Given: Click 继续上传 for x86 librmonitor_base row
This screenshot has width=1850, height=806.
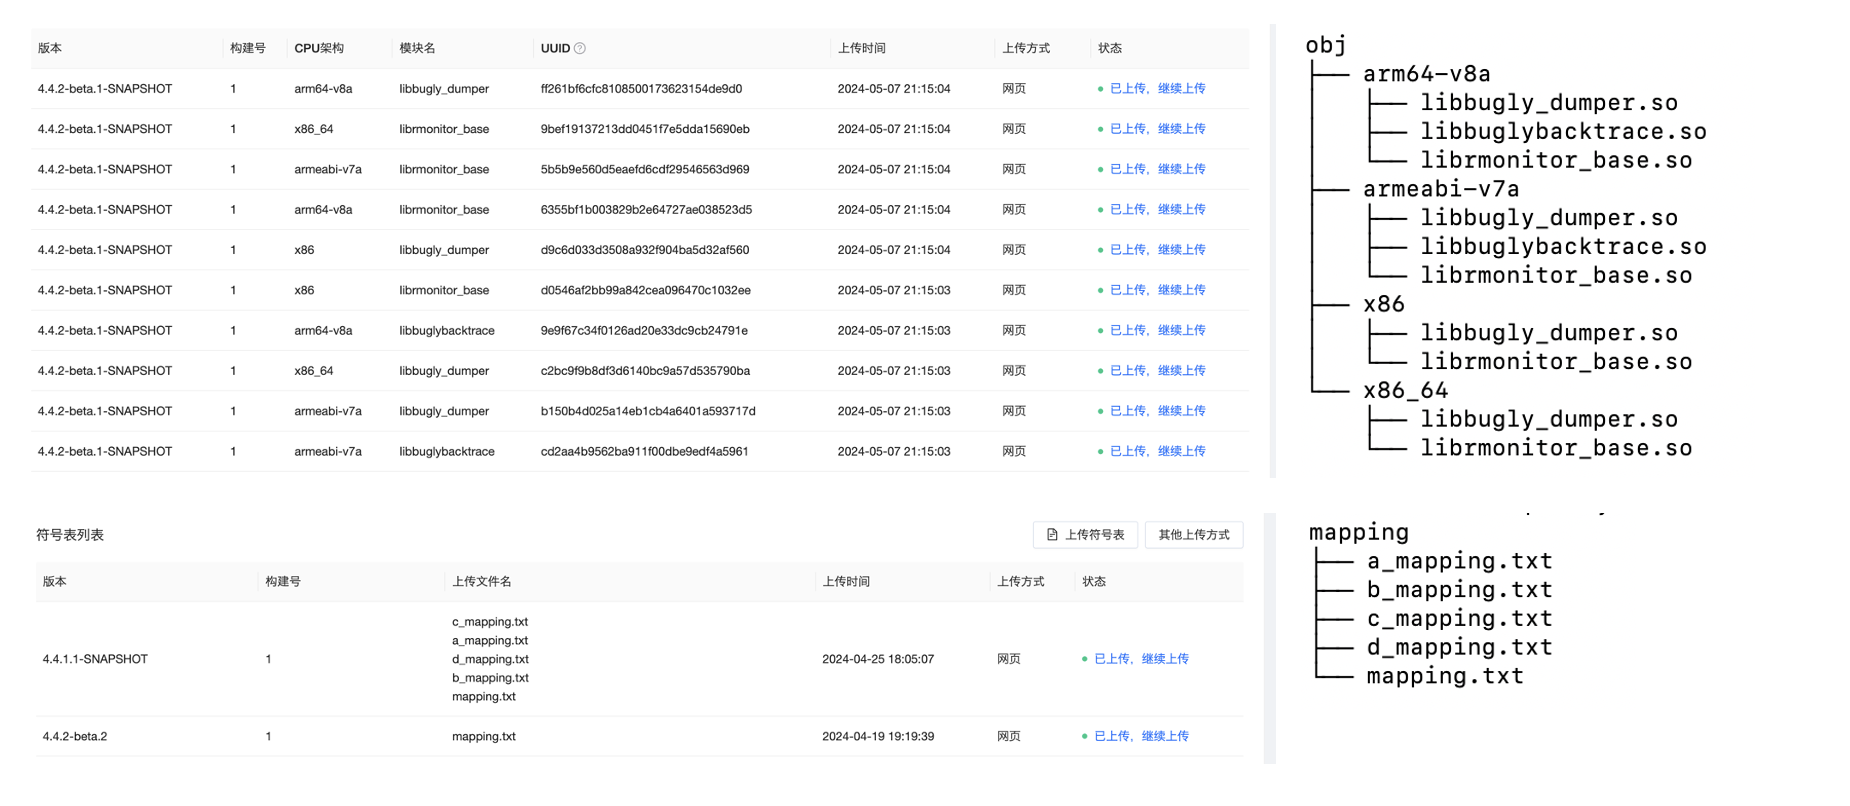Looking at the screenshot, I should tap(1181, 290).
